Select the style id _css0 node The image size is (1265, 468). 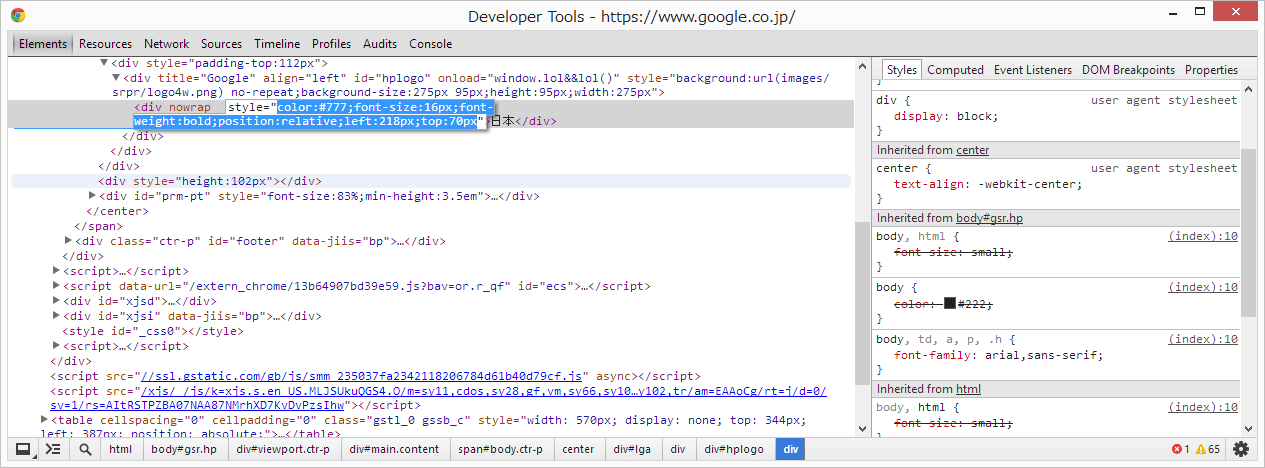[x=153, y=331]
